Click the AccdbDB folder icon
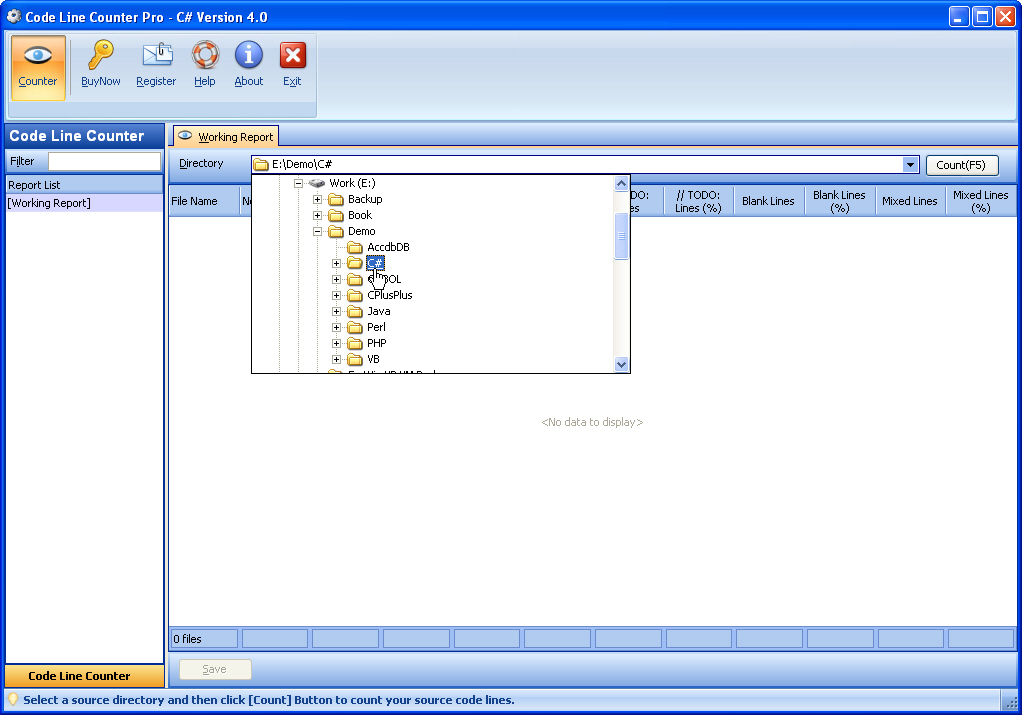1022x715 pixels. [x=355, y=247]
